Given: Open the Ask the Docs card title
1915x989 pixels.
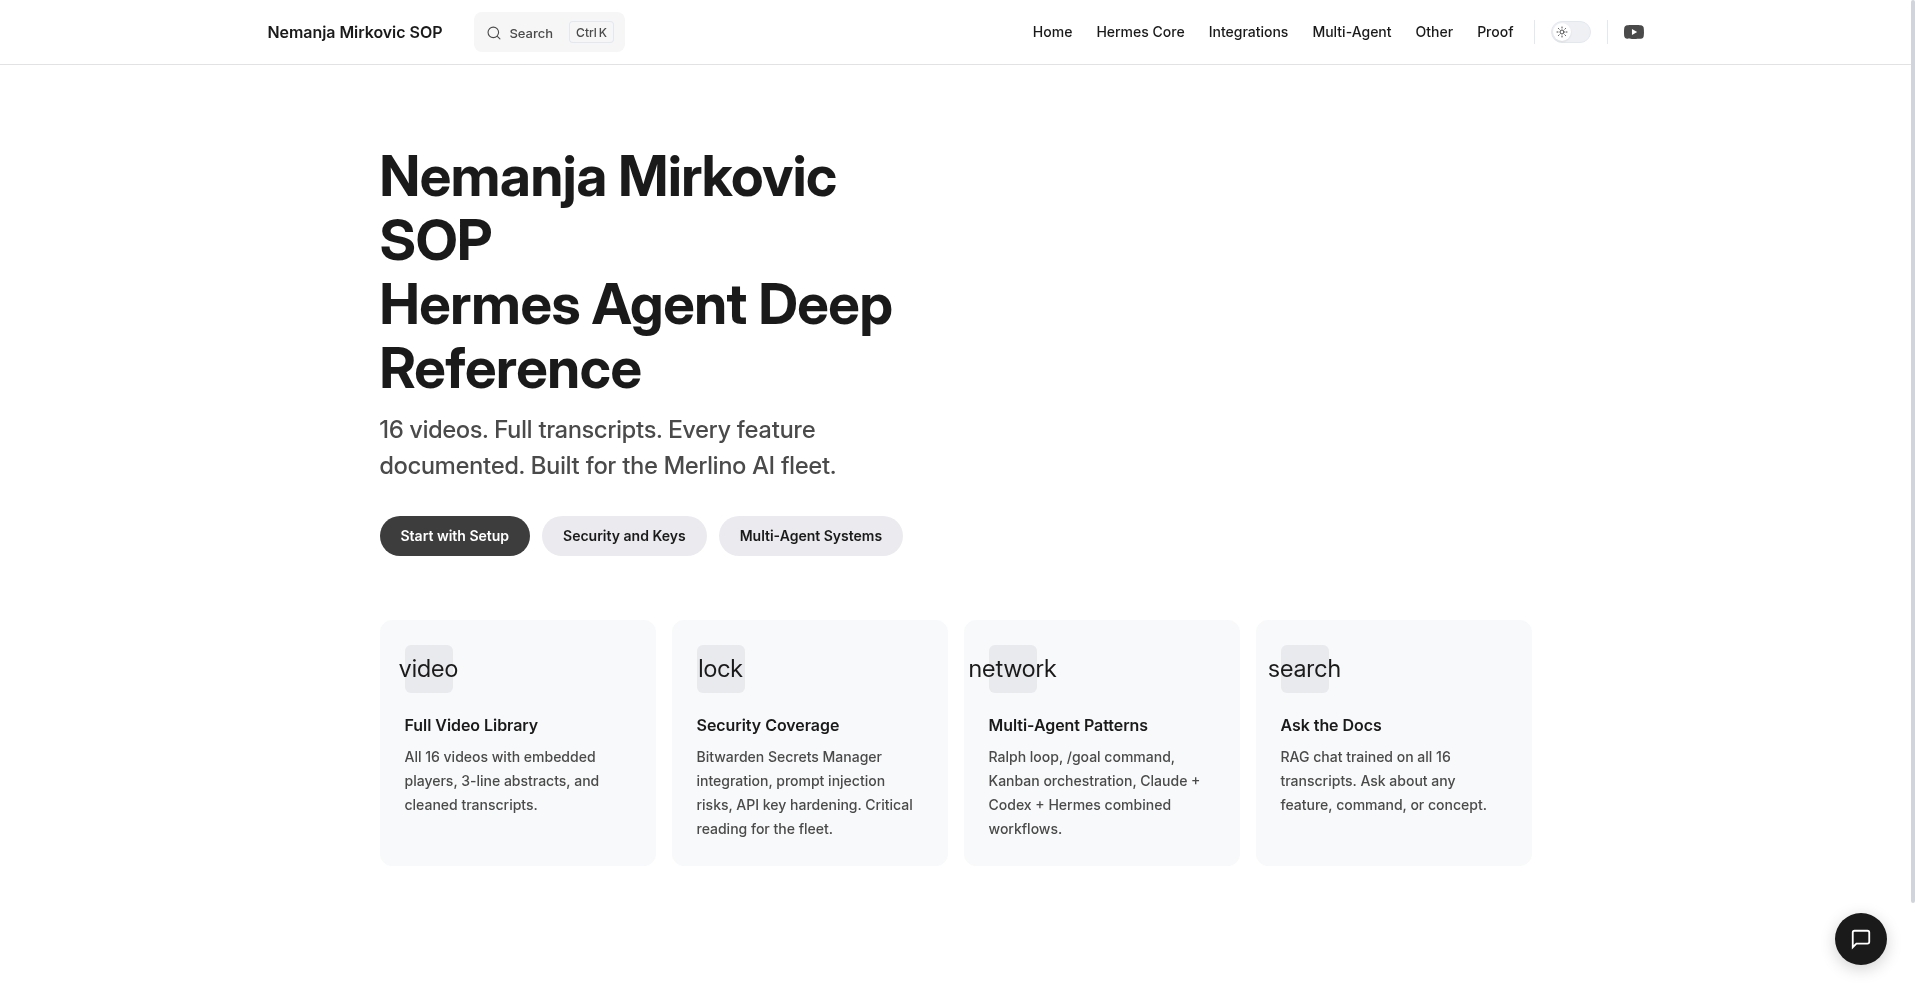Looking at the screenshot, I should (1331, 725).
